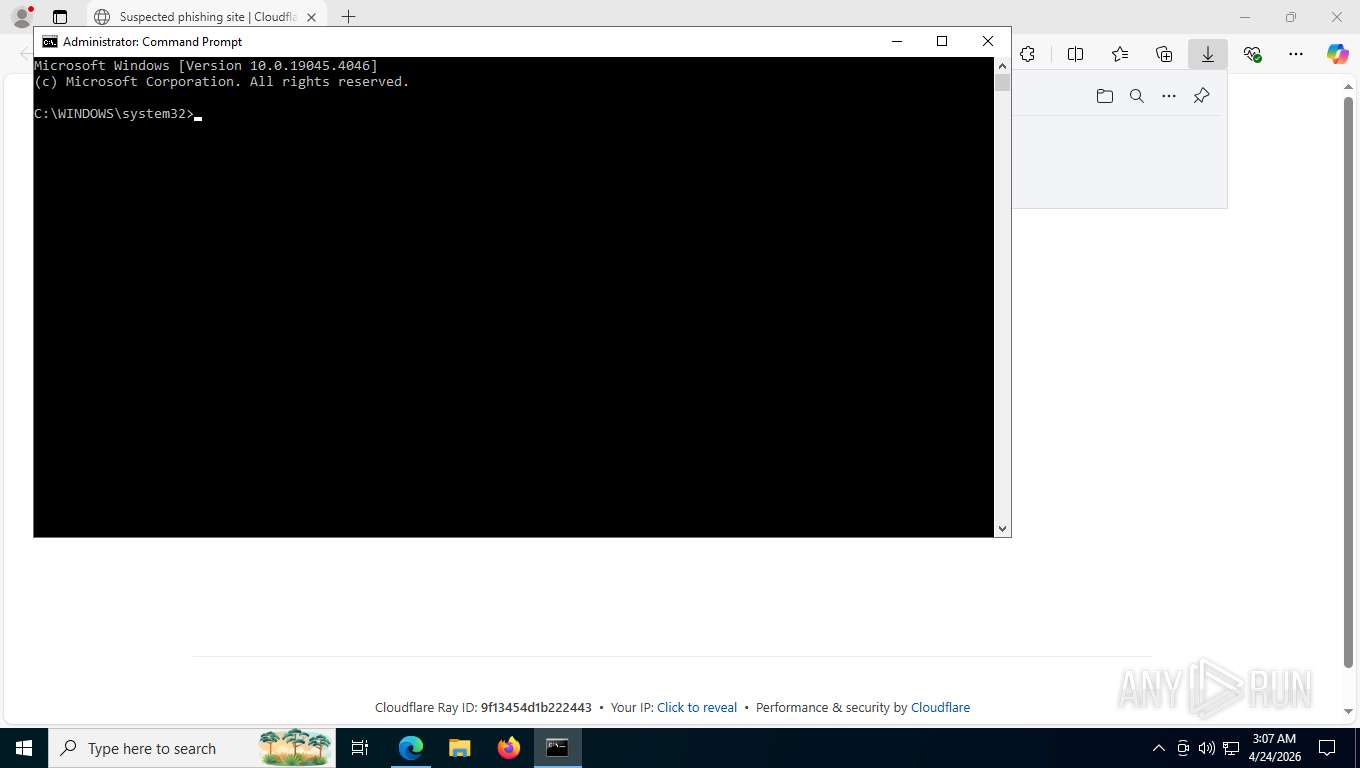Image resolution: width=1360 pixels, height=768 pixels.
Task: Open downloads folder icon in Downloads panel
Action: (x=1105, y=96)
